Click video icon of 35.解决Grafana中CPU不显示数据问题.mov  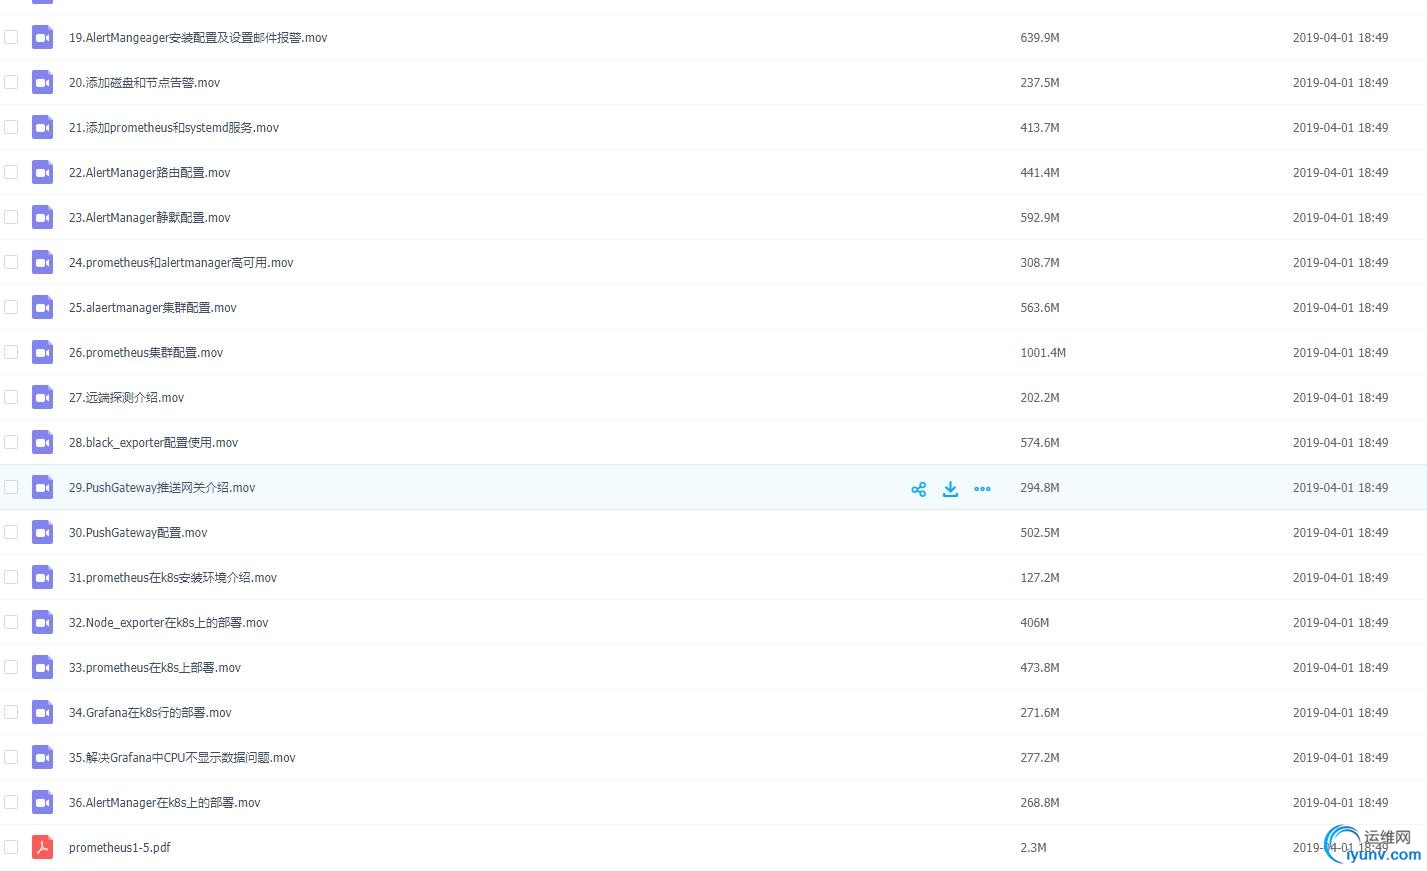coord(42,758)
